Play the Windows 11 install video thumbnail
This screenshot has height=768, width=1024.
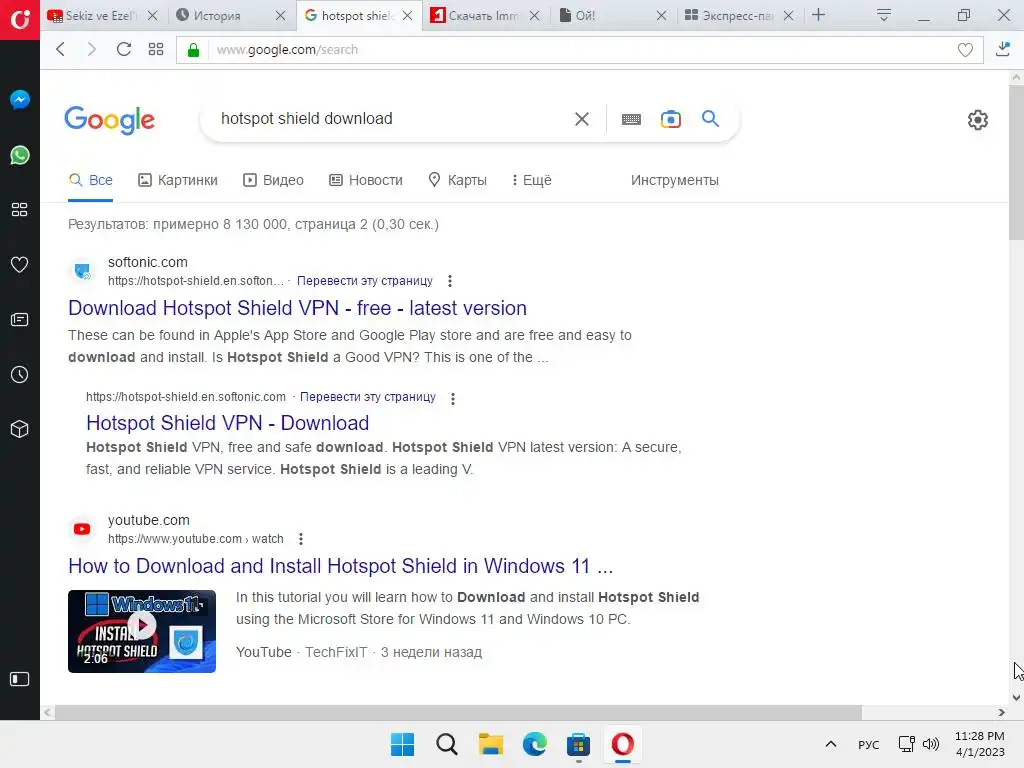(142, 631)
